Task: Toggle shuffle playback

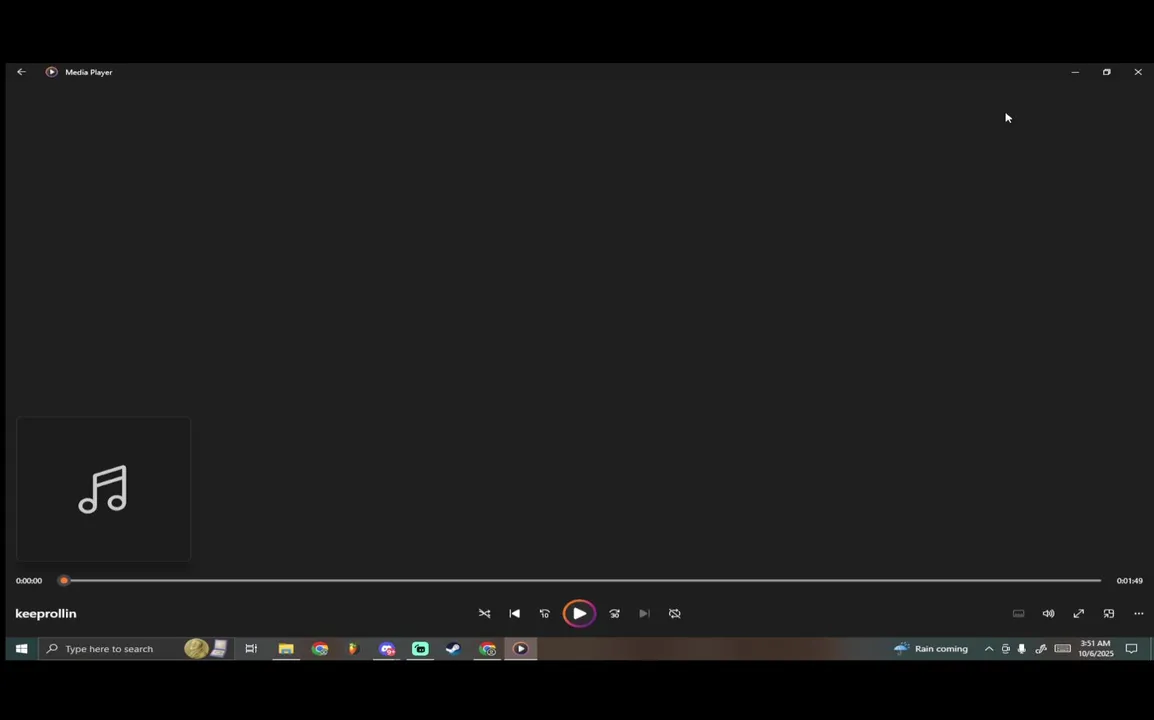Action: (x=484, y=613)
